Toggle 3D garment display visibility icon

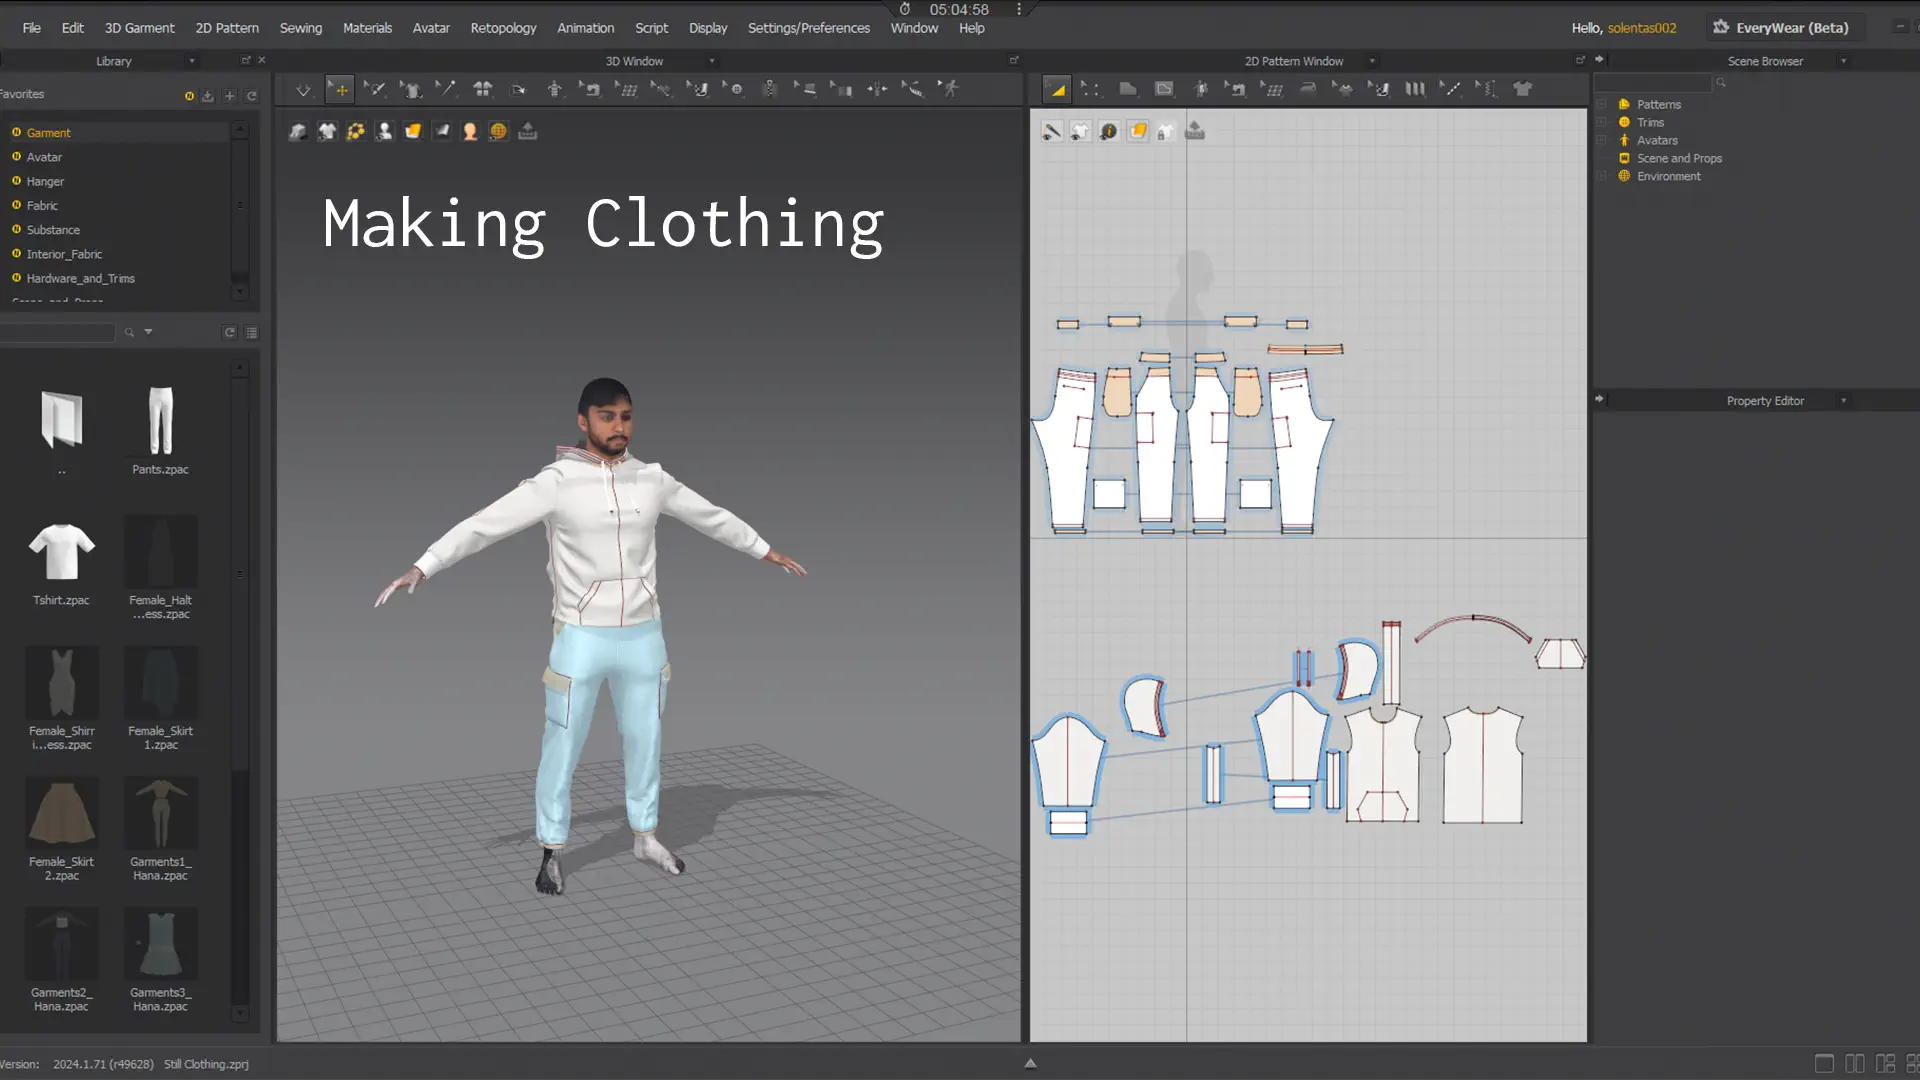coord(327,131)
